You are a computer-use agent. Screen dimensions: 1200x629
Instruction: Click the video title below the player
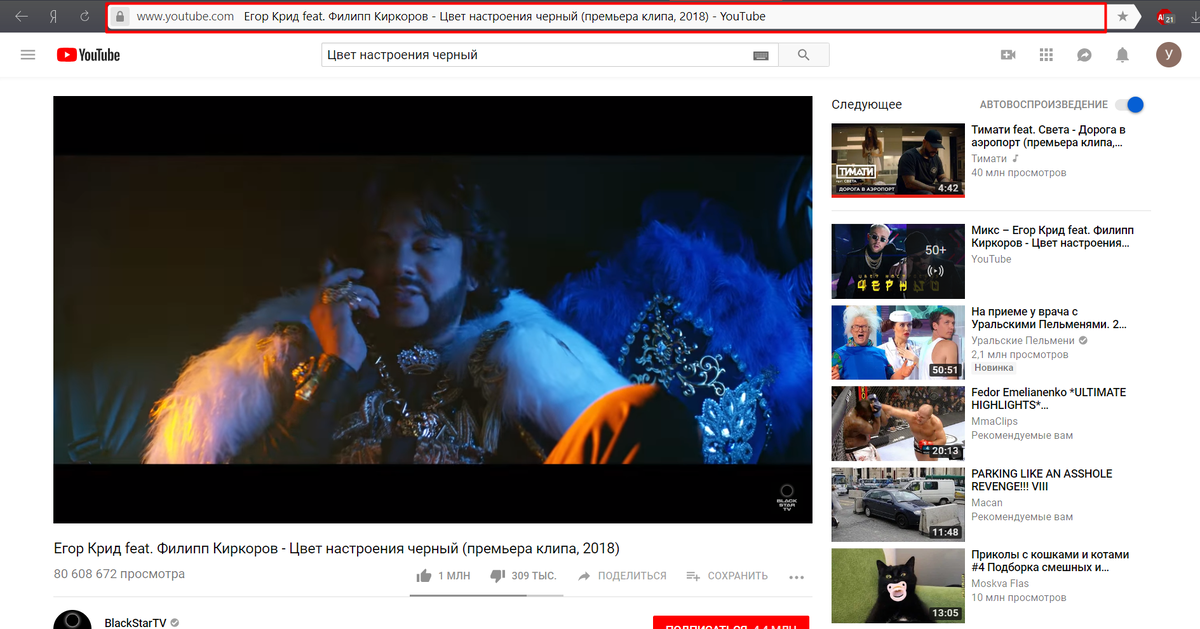[336, 548]
